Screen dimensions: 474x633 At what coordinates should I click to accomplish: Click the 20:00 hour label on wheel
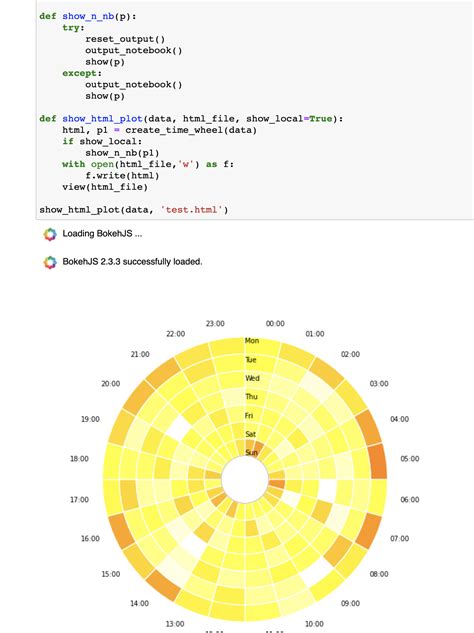[111, 384]
